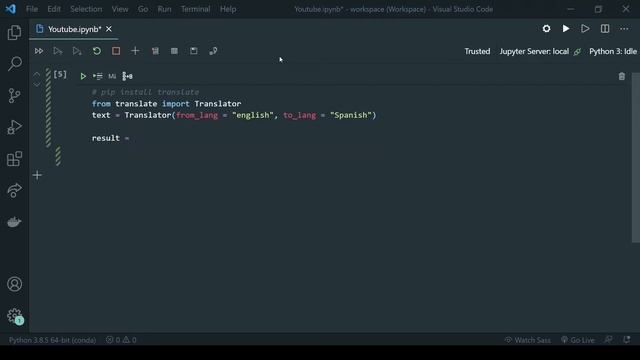Select Python 3.8.5 interpreter in status bar
640x360 pixels.
coord(52,340)
